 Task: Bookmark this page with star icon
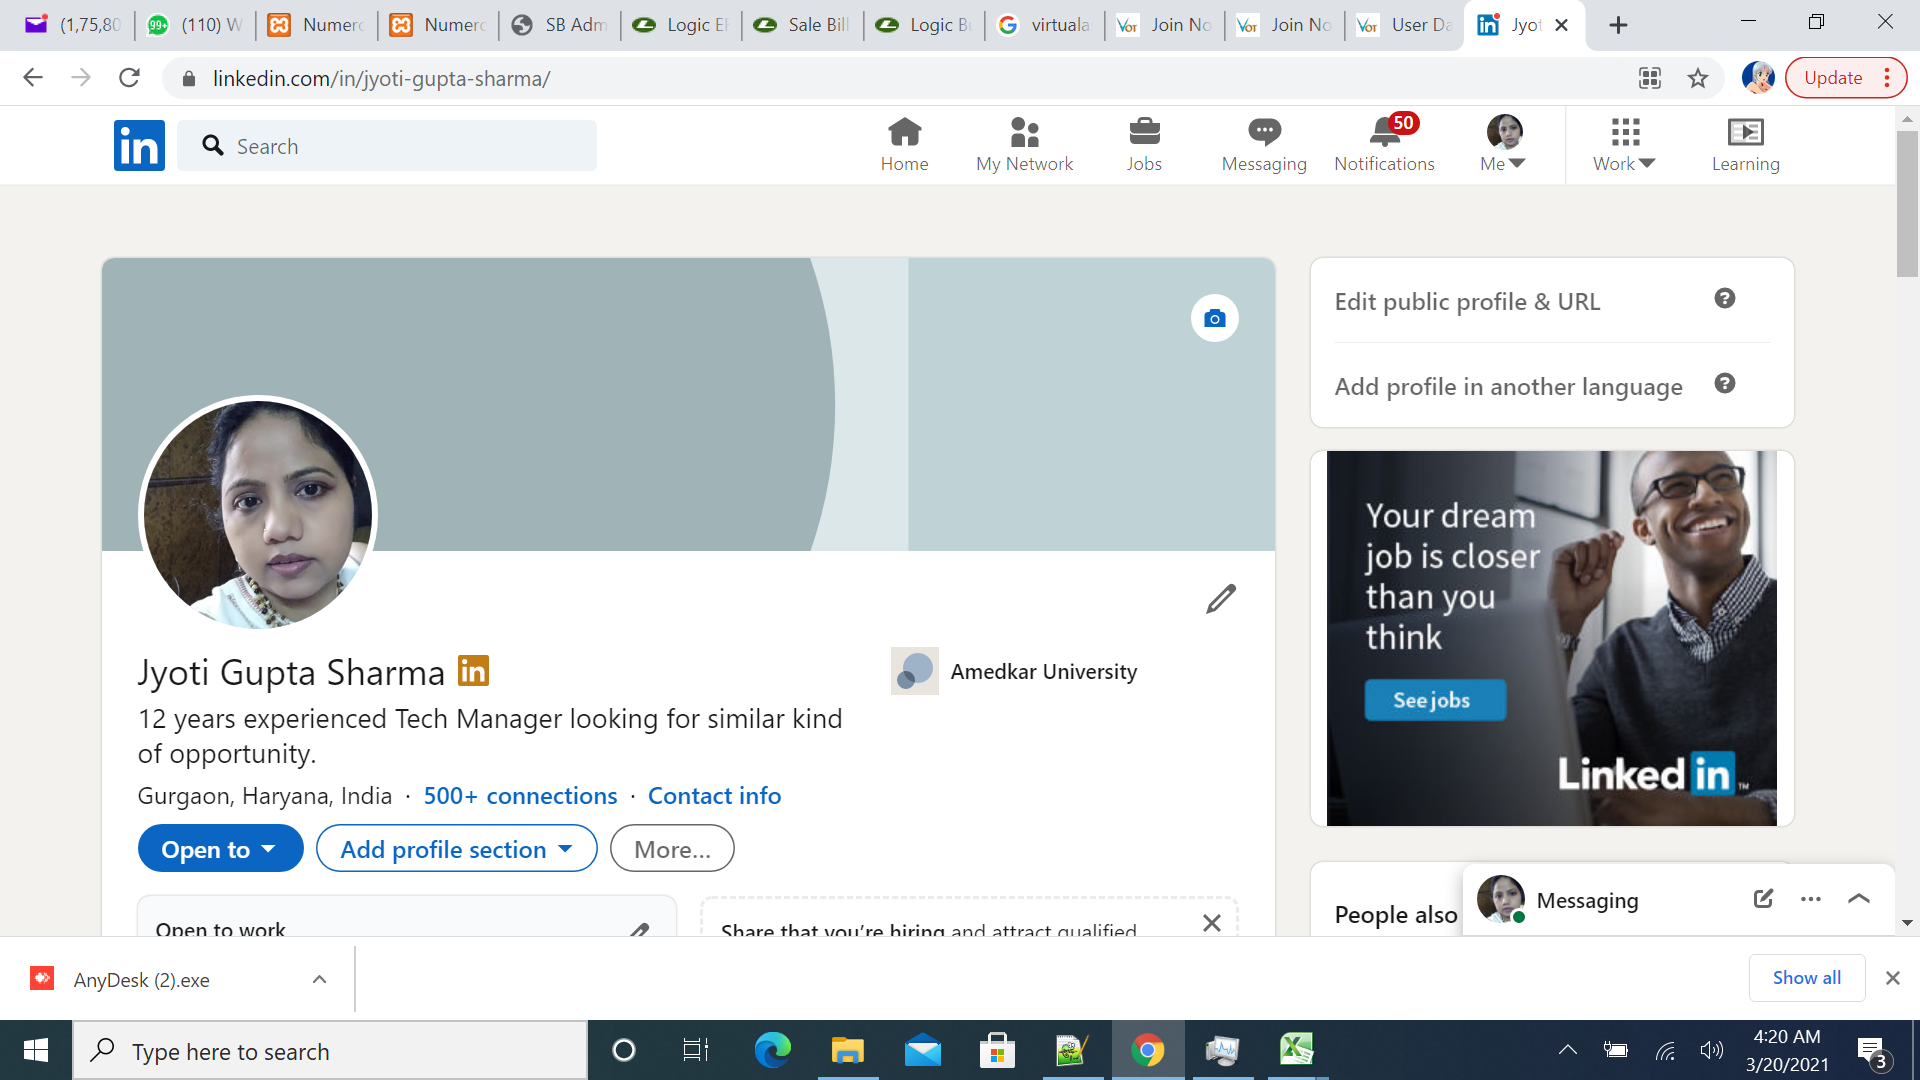[x=1697, y=78]
